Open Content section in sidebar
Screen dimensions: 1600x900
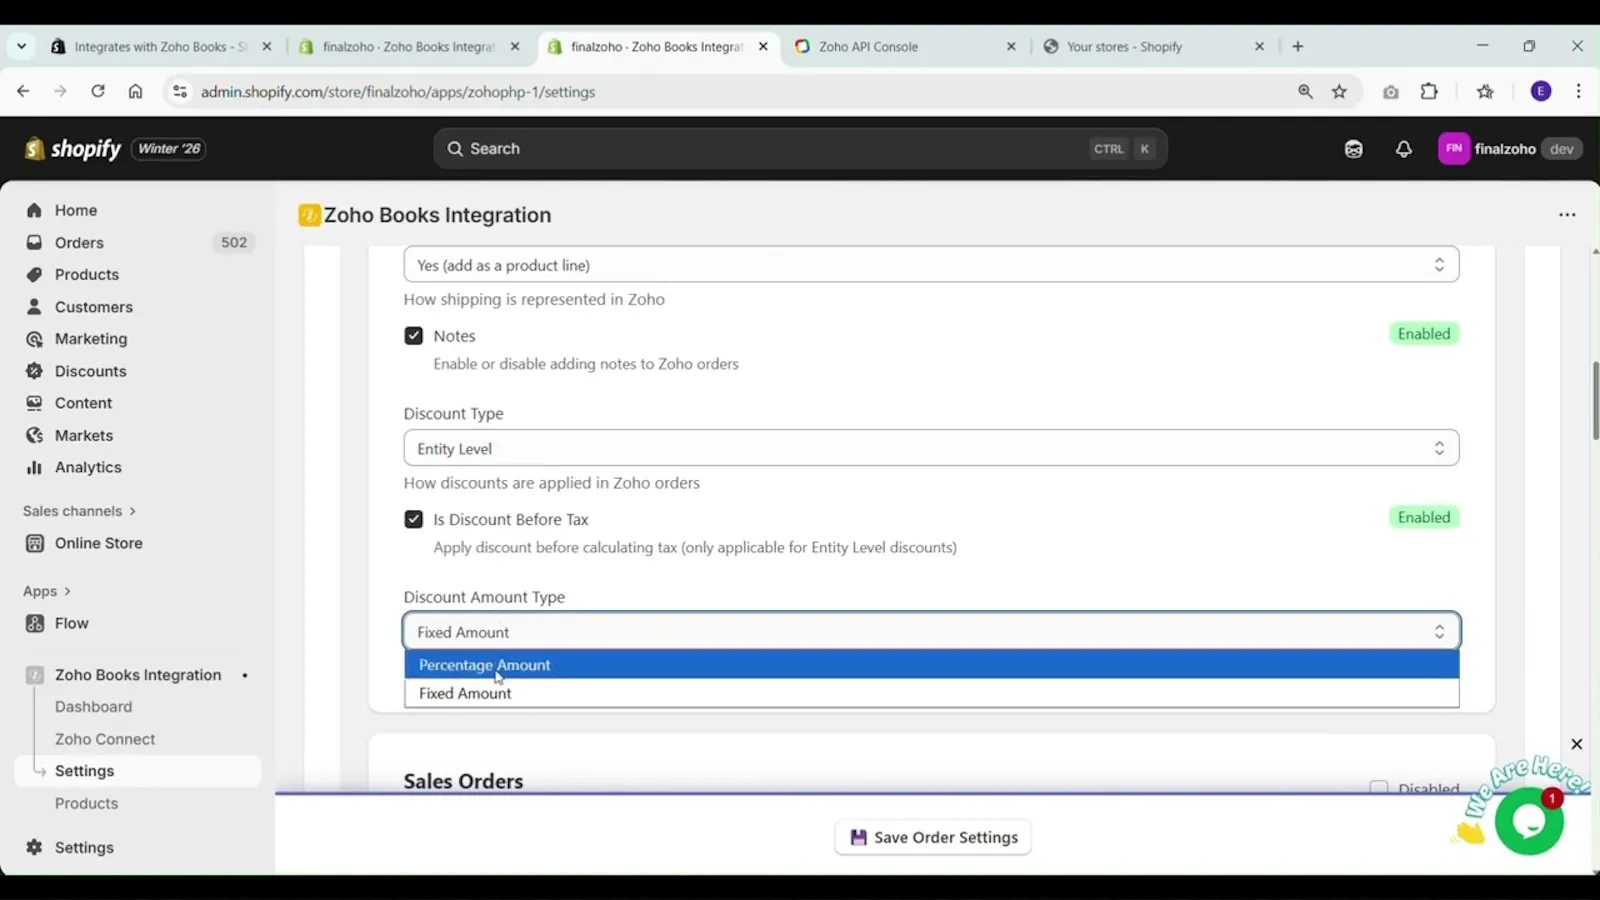tap(83, 403)
